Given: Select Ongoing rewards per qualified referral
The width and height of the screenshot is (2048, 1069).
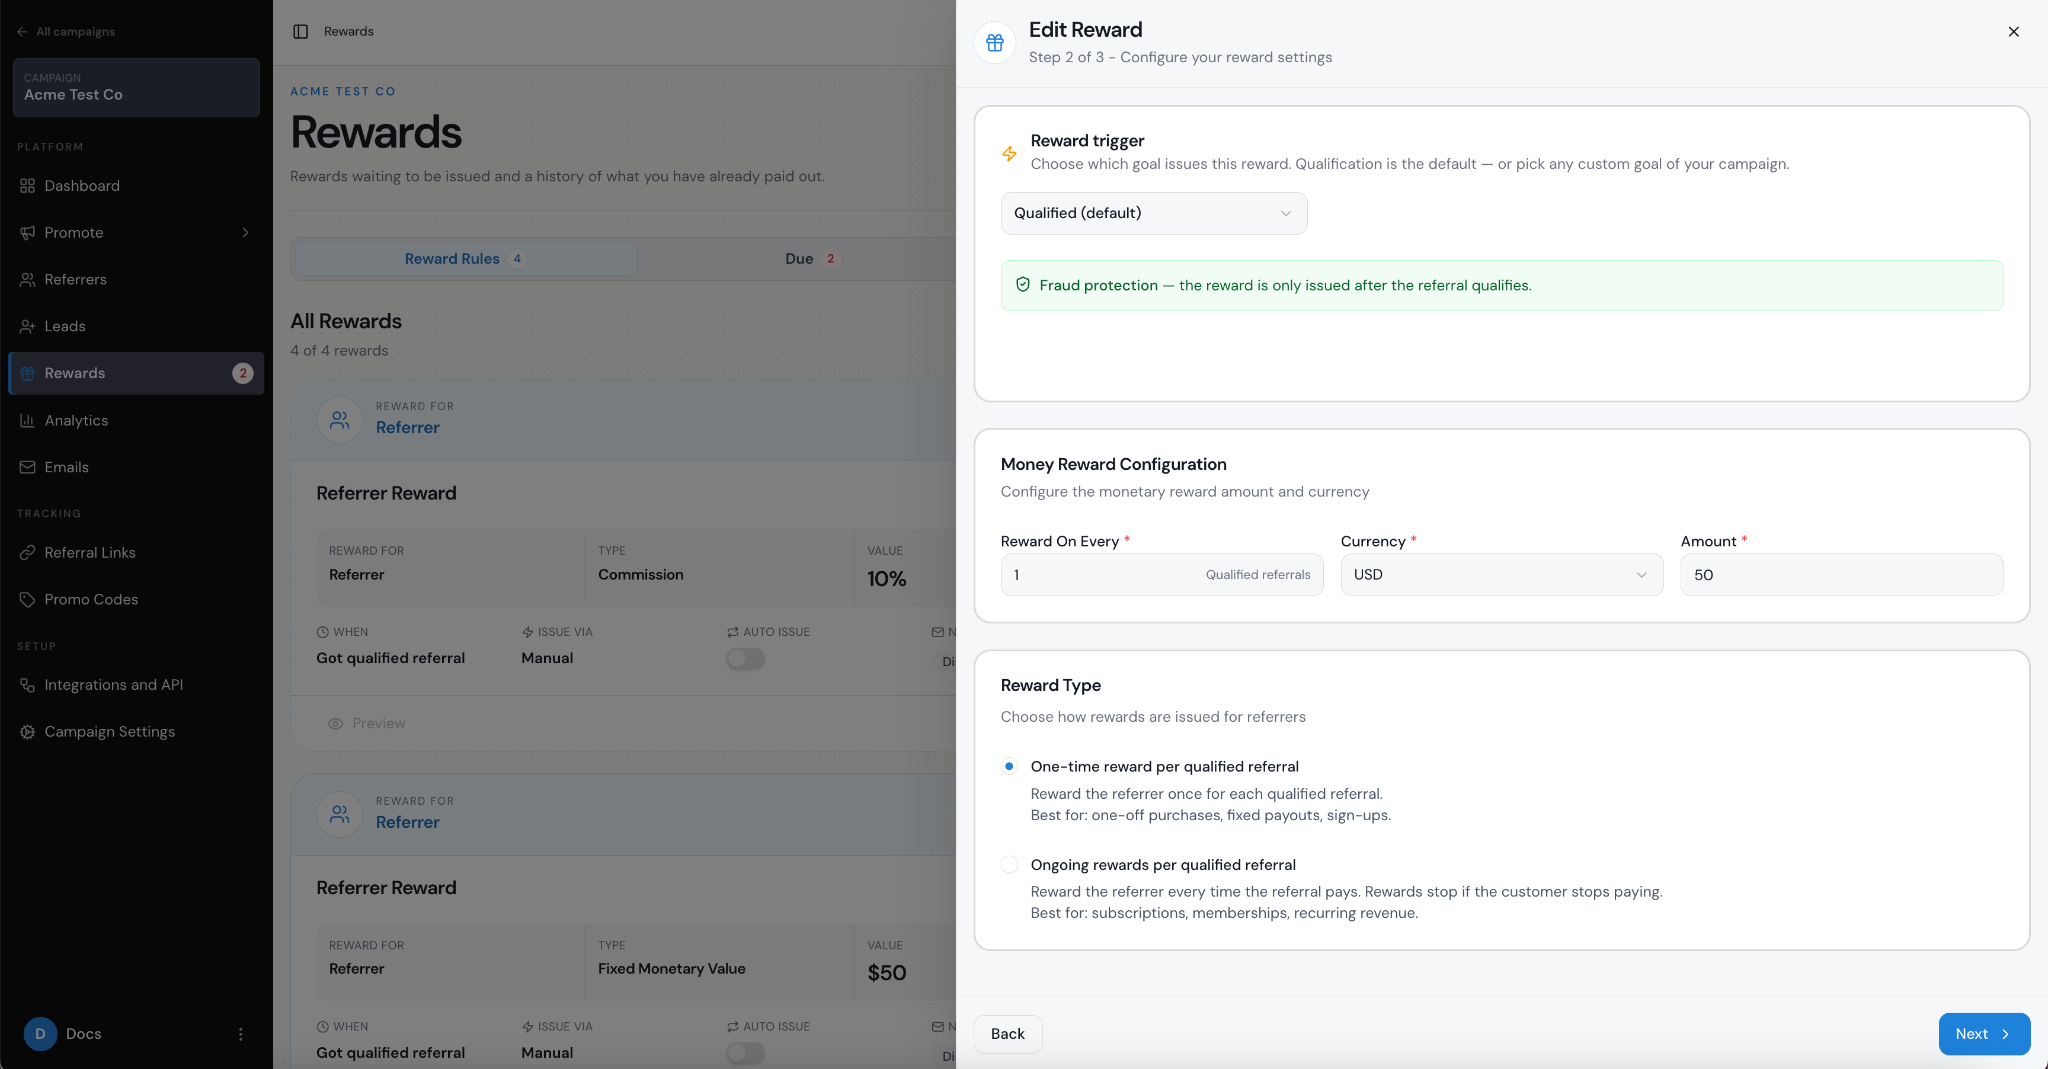Looking at the screenshot, I should [1009, 865].
